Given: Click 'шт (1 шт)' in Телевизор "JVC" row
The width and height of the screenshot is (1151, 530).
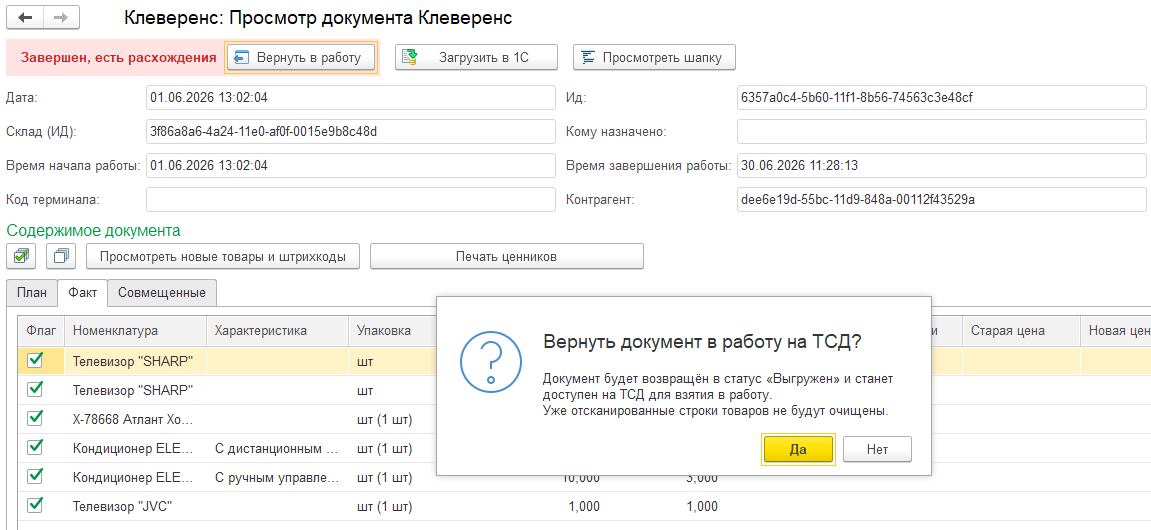Looking at the screenshot, I should [385, 507].
